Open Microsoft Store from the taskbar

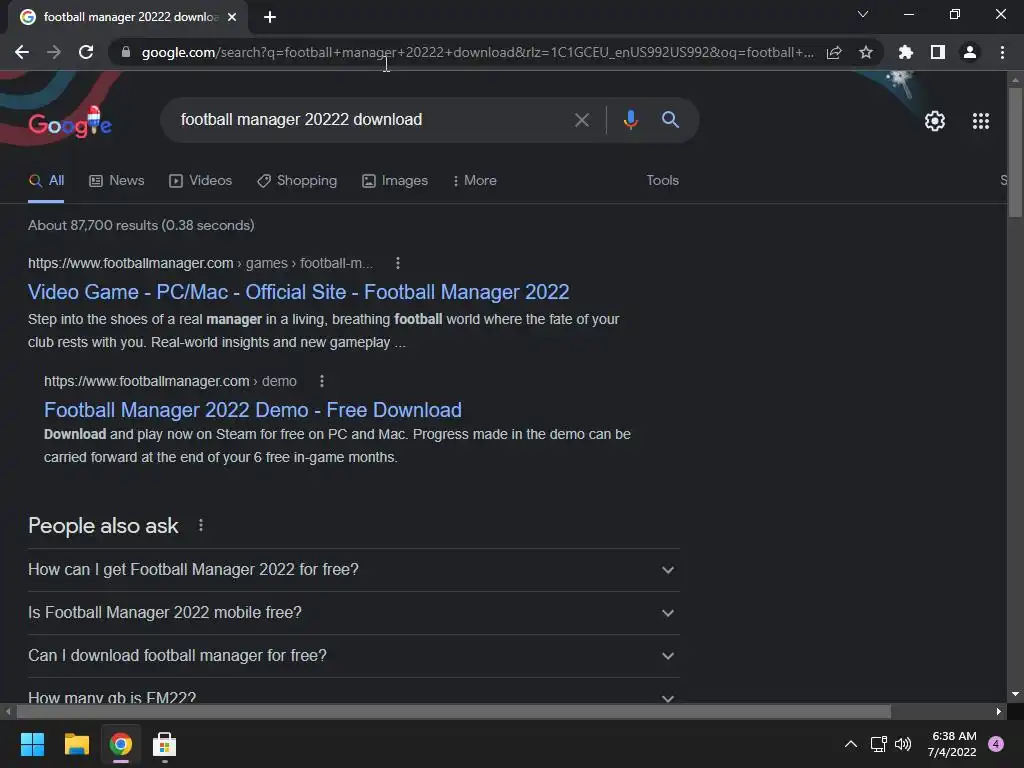[x=165, y=744]
